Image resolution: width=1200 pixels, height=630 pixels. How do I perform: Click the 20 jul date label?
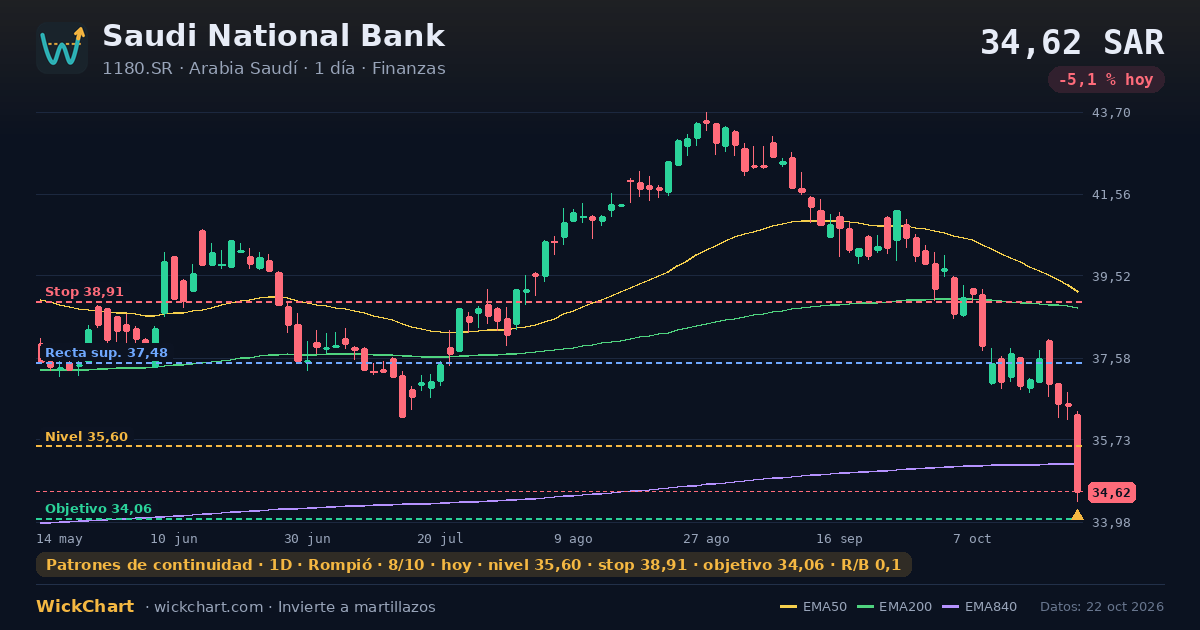tap(440, 538)
